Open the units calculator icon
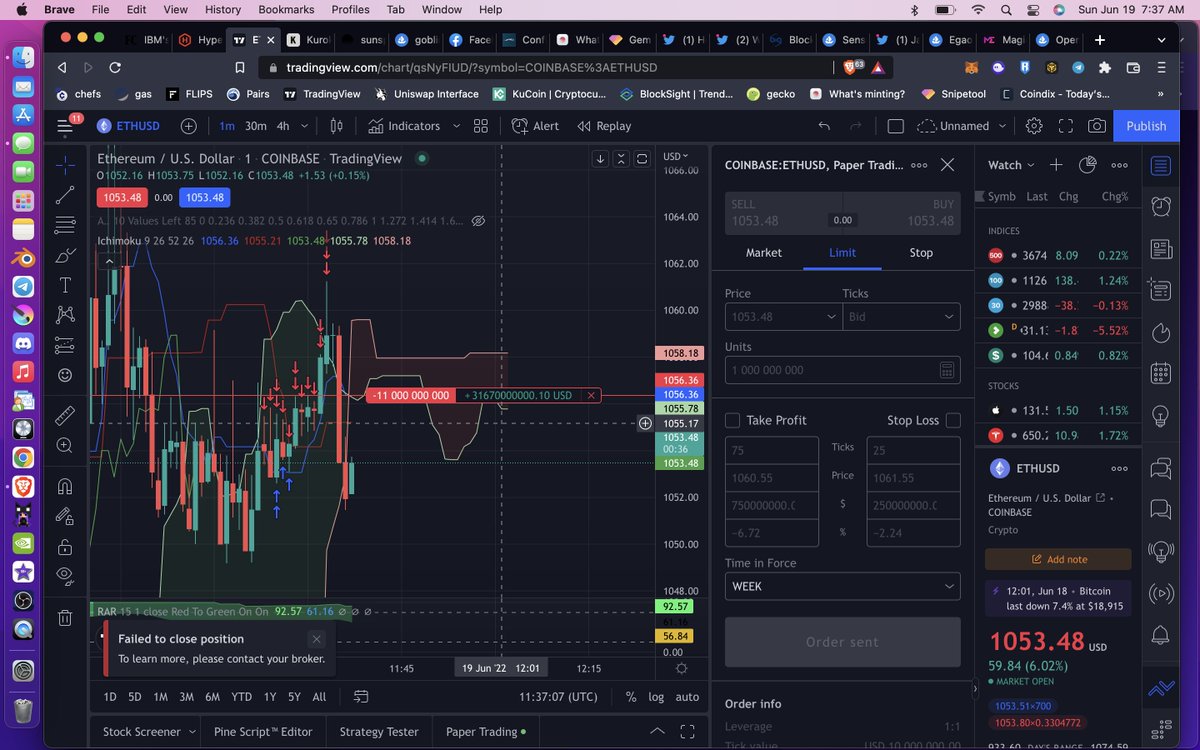The image size is (1200, 750). tap(946, 370)
